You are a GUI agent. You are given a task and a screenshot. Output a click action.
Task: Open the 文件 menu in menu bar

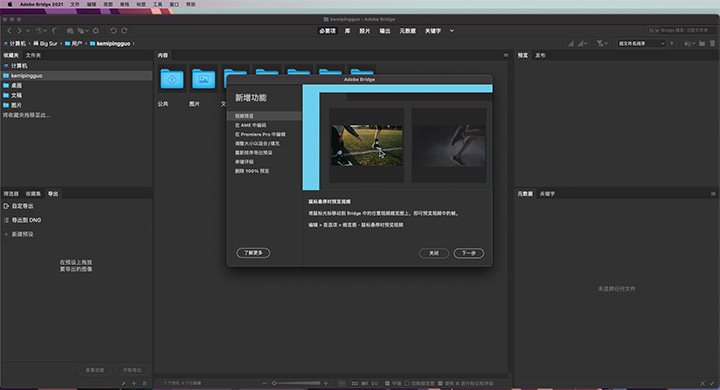(x=75, y=4)
